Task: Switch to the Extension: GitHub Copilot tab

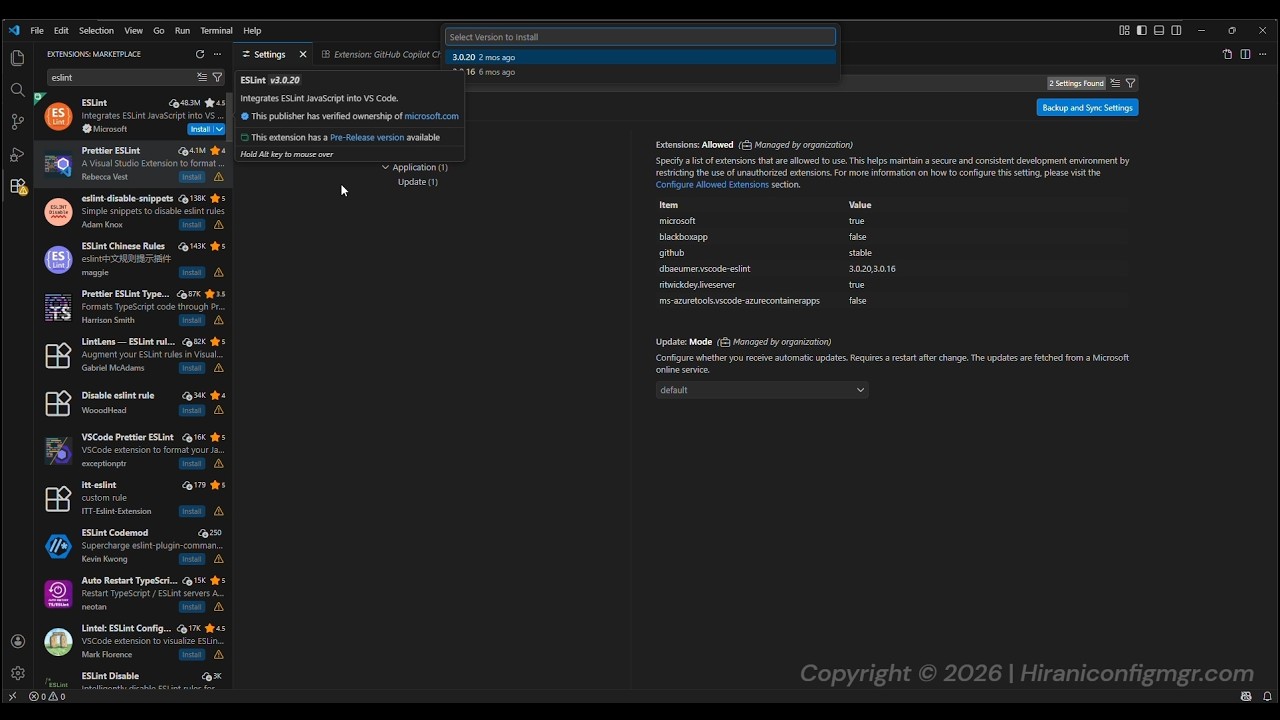Action: pyautogui.click(x=381, y=54)
